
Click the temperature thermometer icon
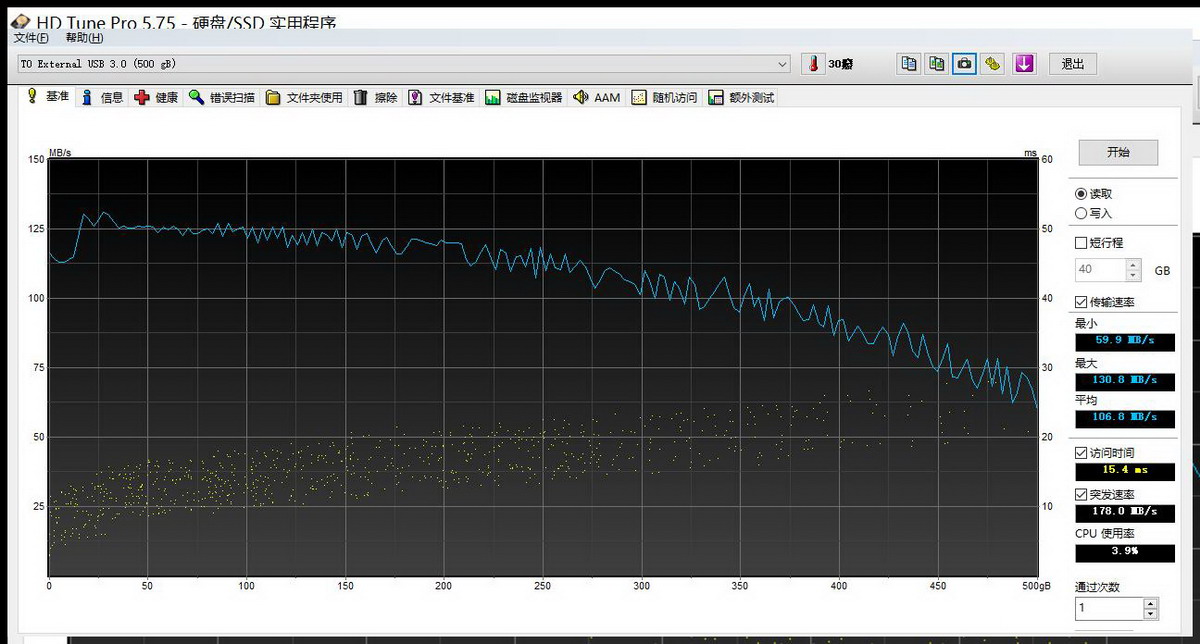(x=814, y=64)
